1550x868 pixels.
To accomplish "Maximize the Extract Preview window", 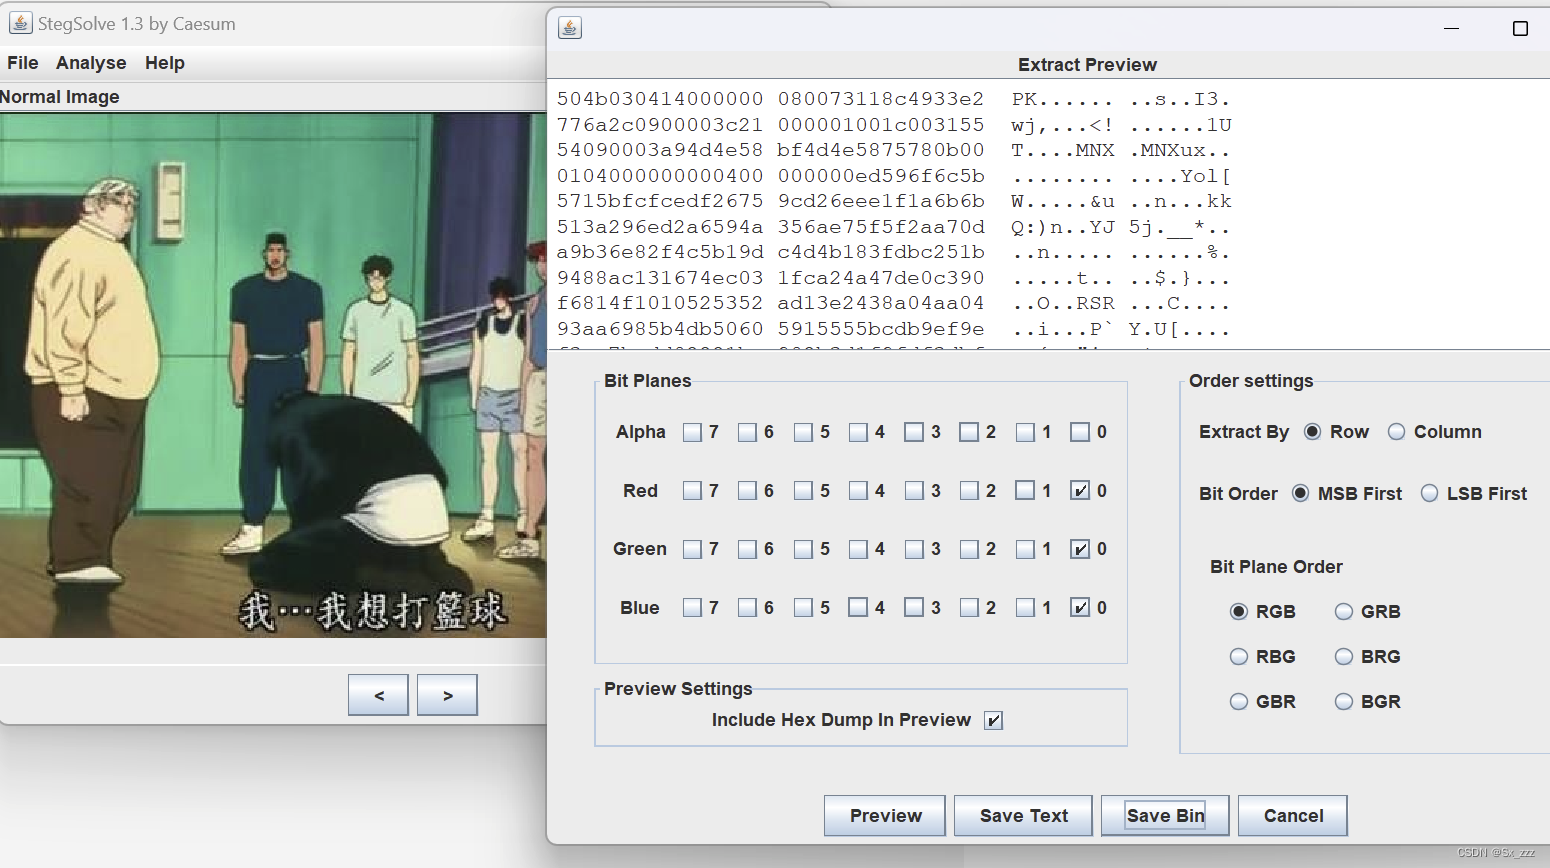I will [1520, 28].
